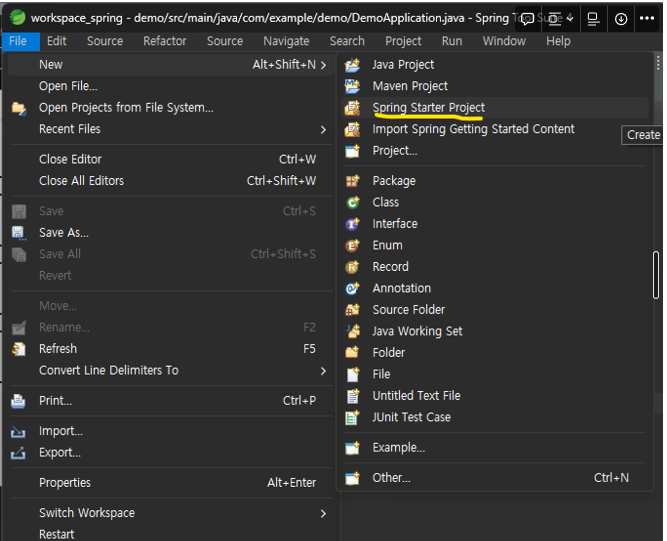Open the Help menu

(x=558, y=41)
